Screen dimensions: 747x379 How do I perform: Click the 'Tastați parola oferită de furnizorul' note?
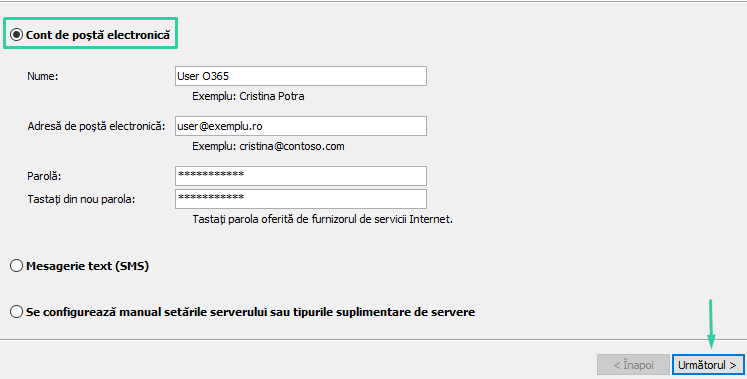click(x=323, y=219)
